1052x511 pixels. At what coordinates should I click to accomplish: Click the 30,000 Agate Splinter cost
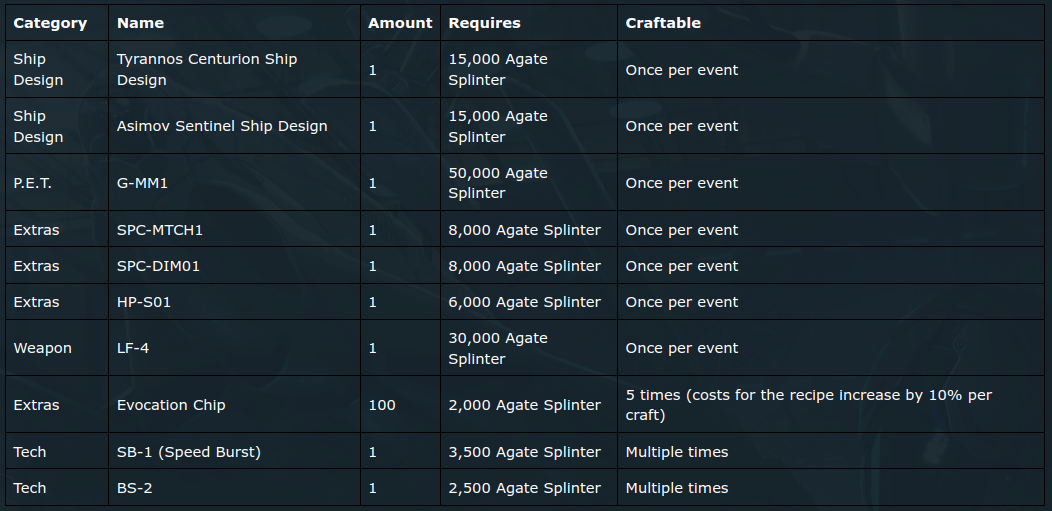coord(498,348)
